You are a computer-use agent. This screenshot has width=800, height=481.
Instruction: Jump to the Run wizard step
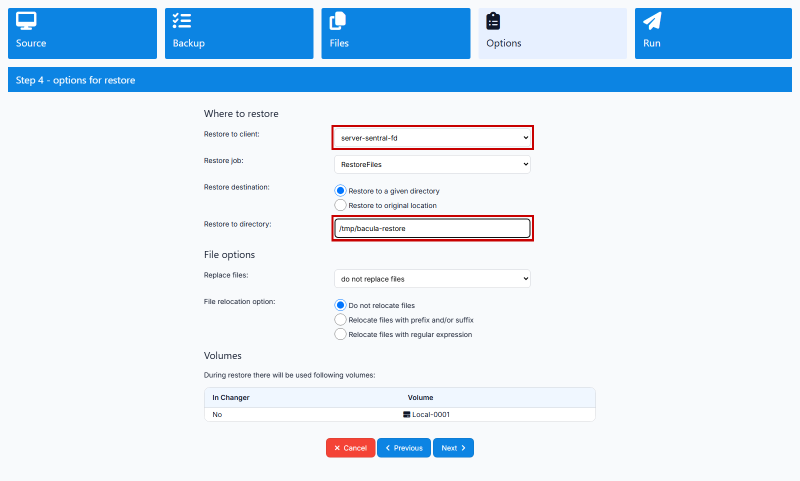[x=713, y=33]
